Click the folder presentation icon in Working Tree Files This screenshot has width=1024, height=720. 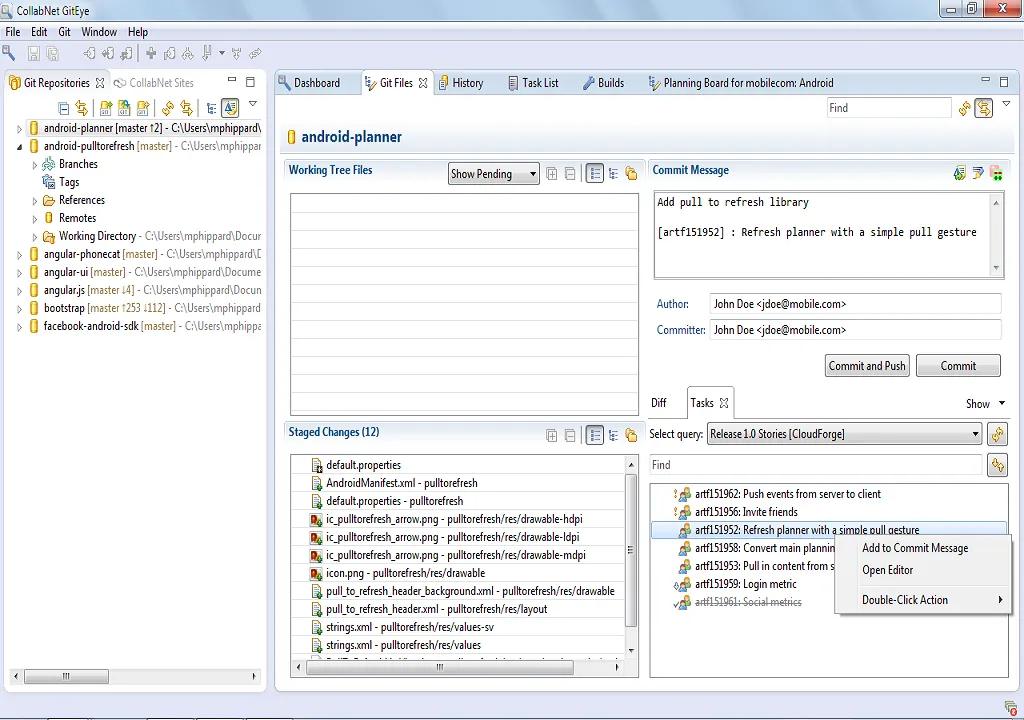coord(631,174)
